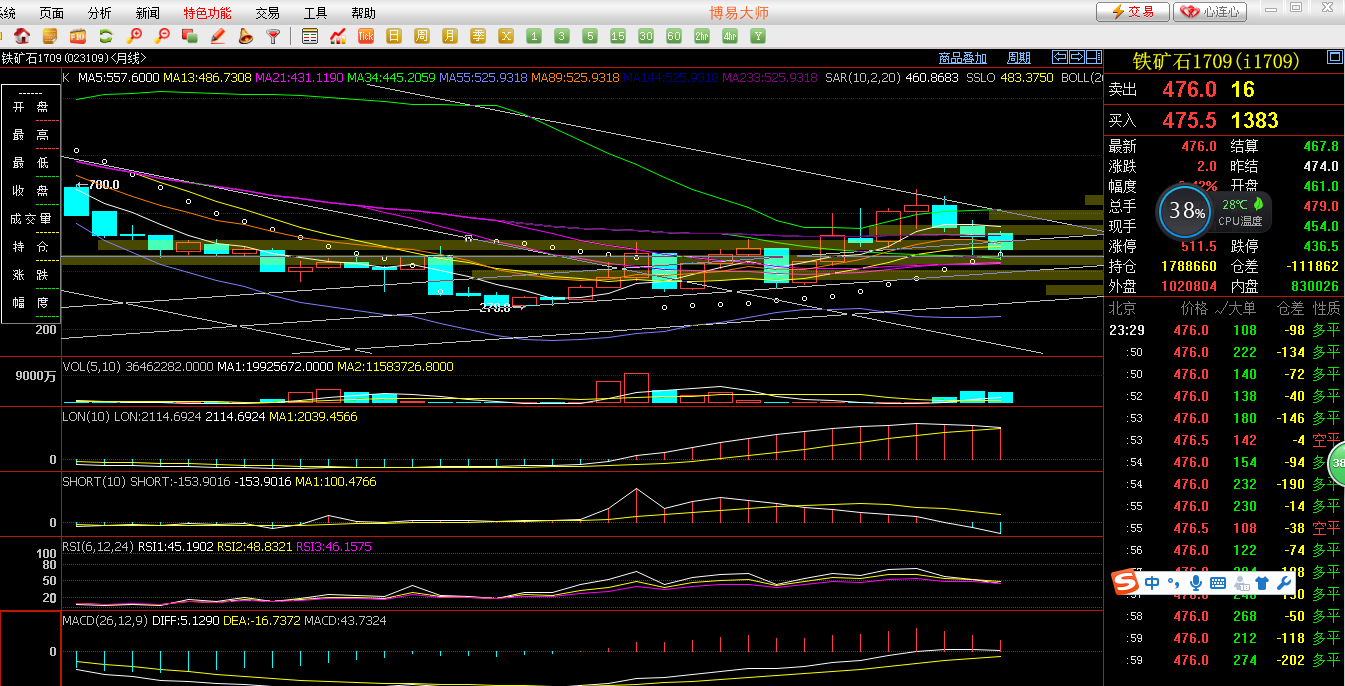Maximize the 铁矿石1709 quote panel
Viewport: 1345px width, 686px height.
1333,57
